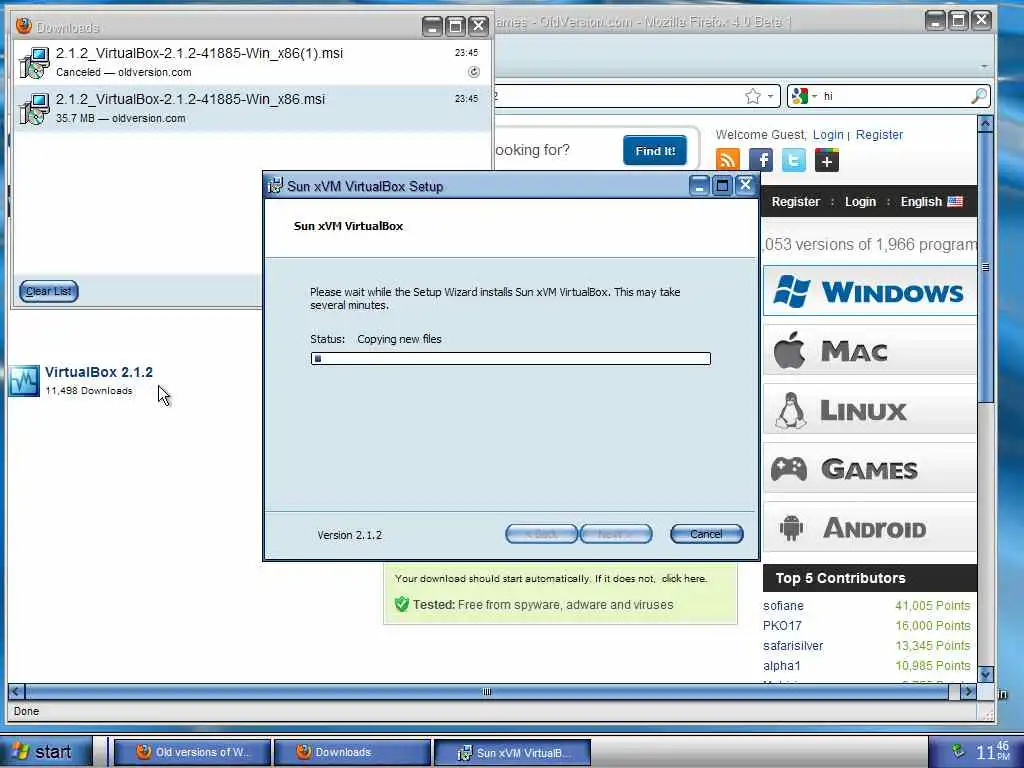
Task: Click the Clear List button in Downloads
Action: tap(49, 291)
